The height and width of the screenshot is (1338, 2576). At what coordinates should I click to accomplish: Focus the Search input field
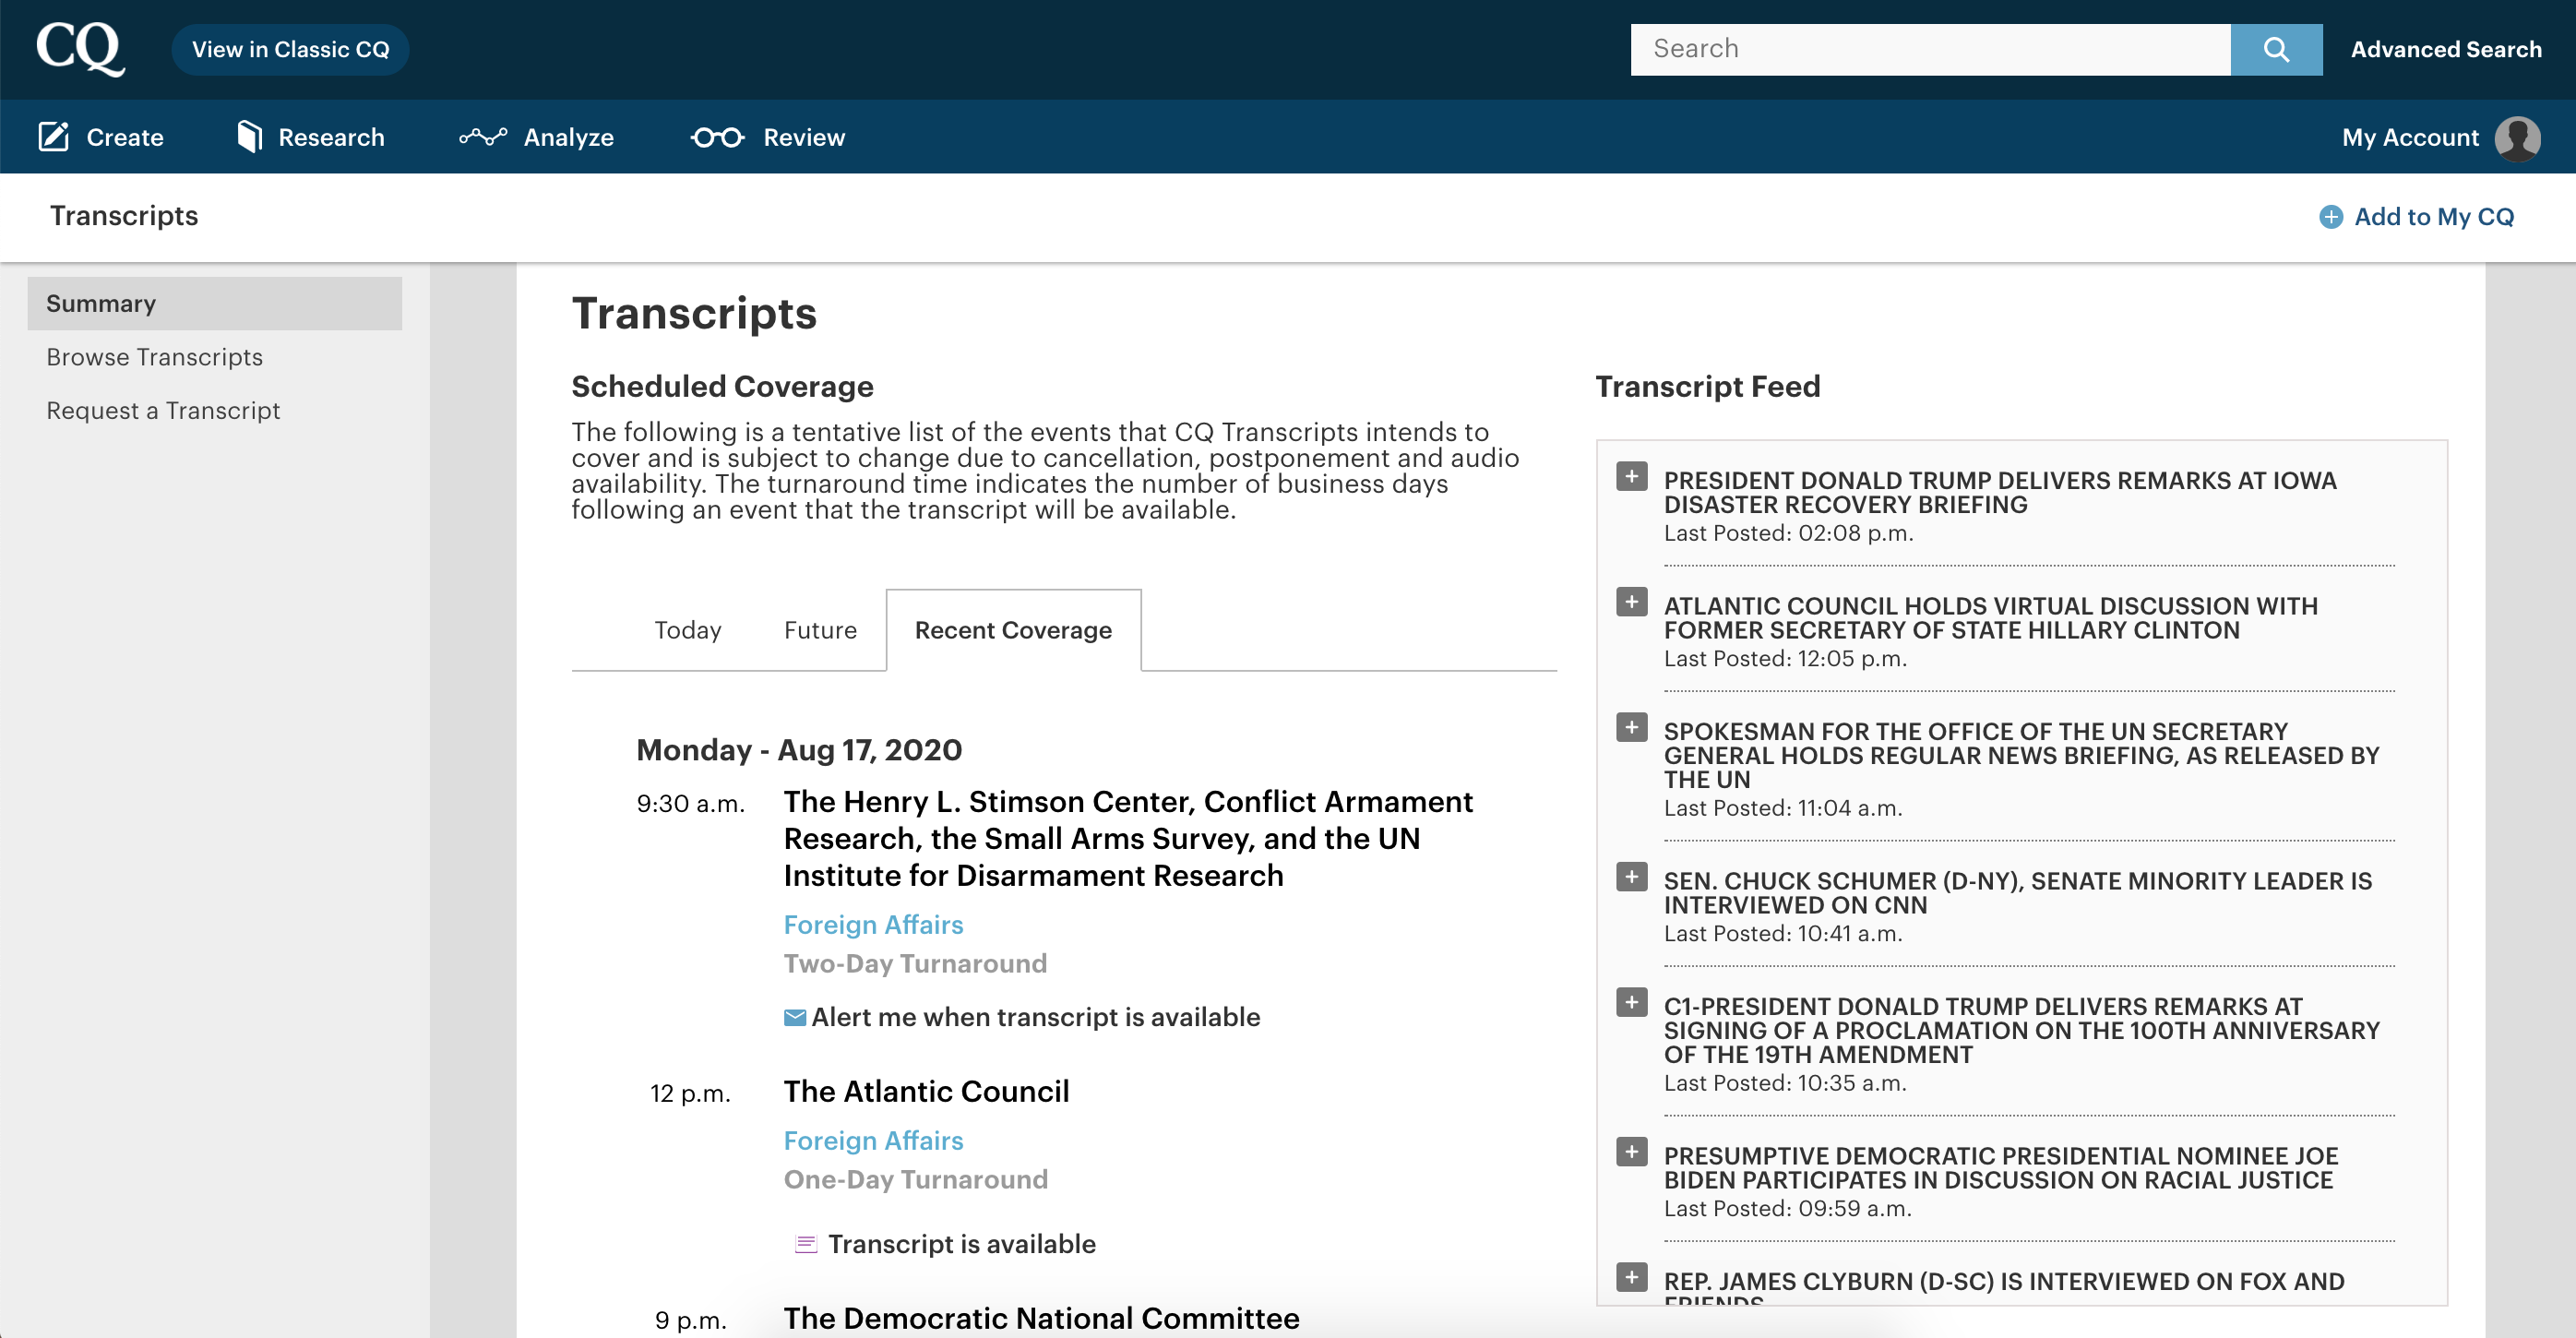point(1929,49)
